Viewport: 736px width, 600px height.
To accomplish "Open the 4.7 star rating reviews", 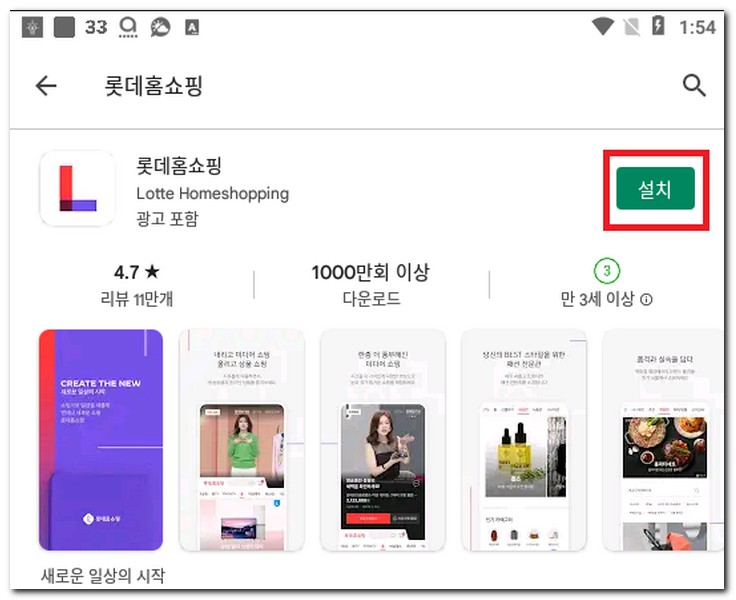I will pos(137,284).
